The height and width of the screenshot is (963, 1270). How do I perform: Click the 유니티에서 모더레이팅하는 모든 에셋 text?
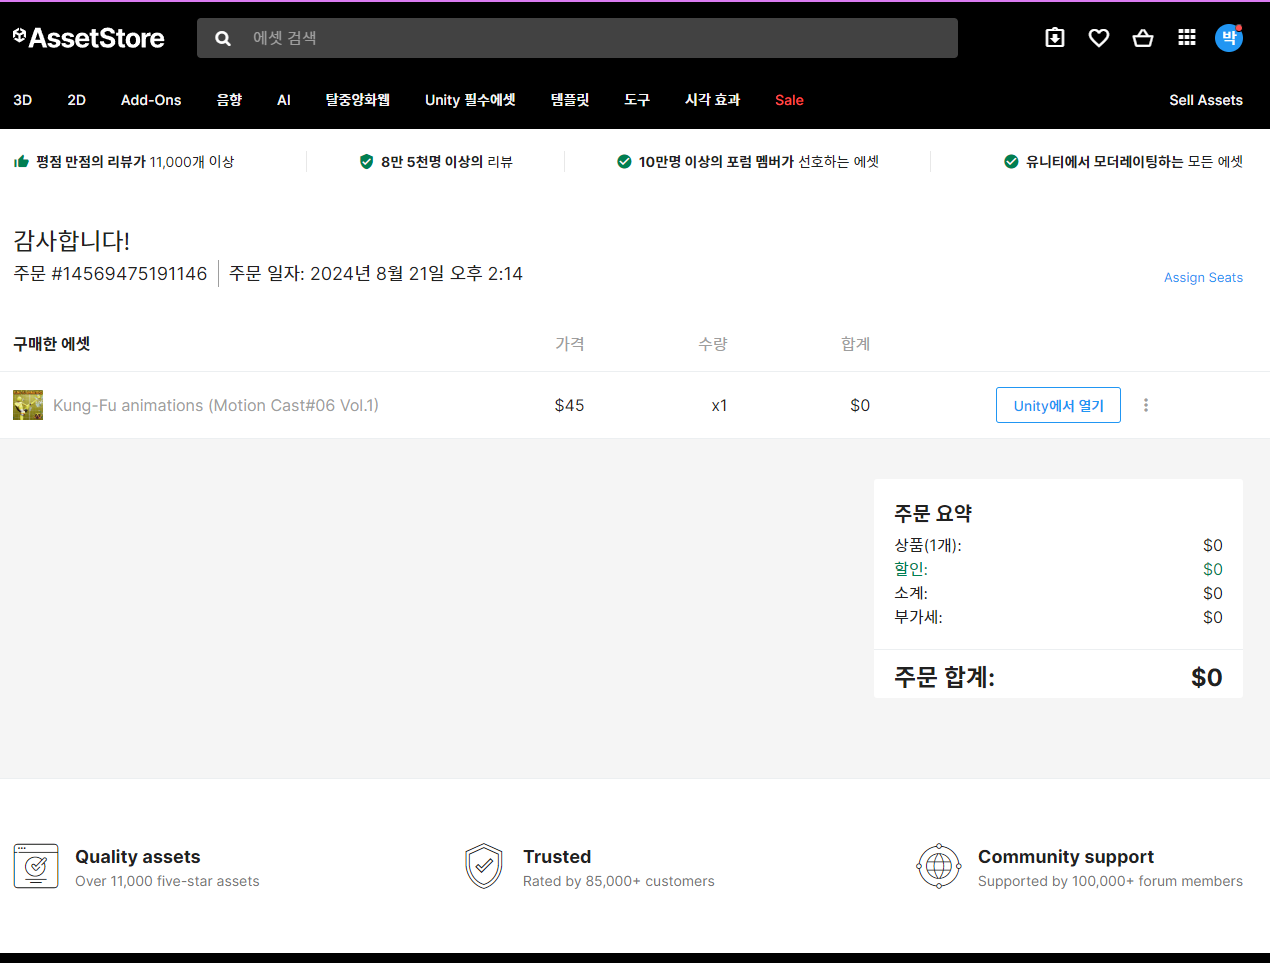pyautogui.click(x=1134, y=161)
